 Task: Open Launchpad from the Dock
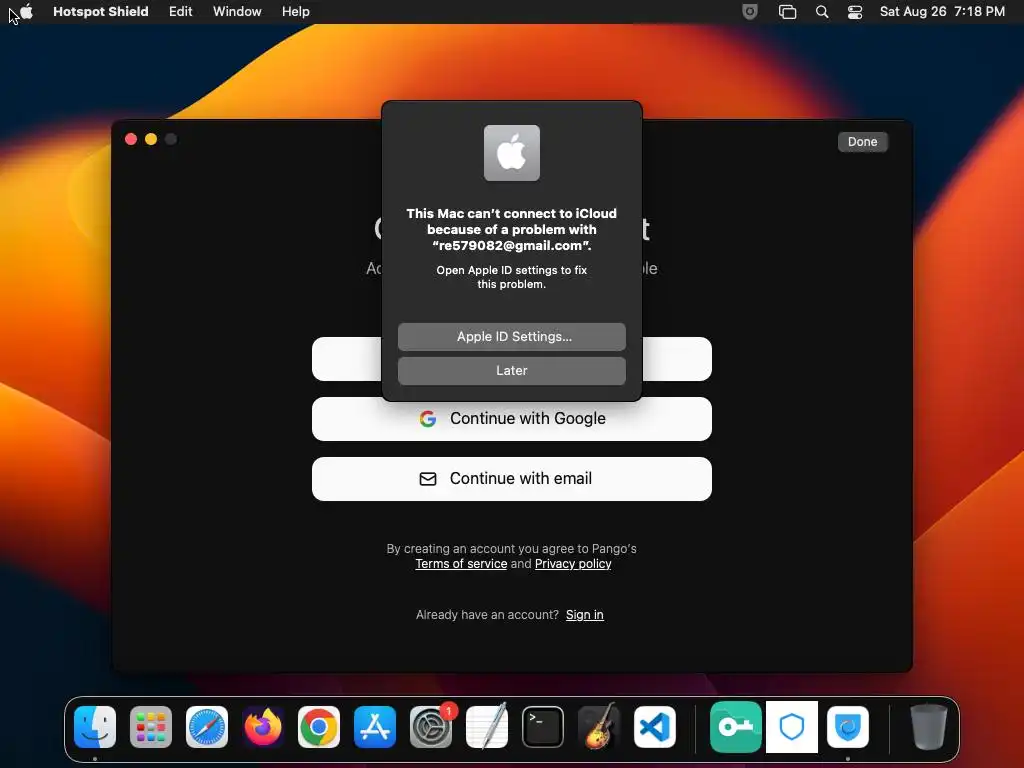pos(151,727)
